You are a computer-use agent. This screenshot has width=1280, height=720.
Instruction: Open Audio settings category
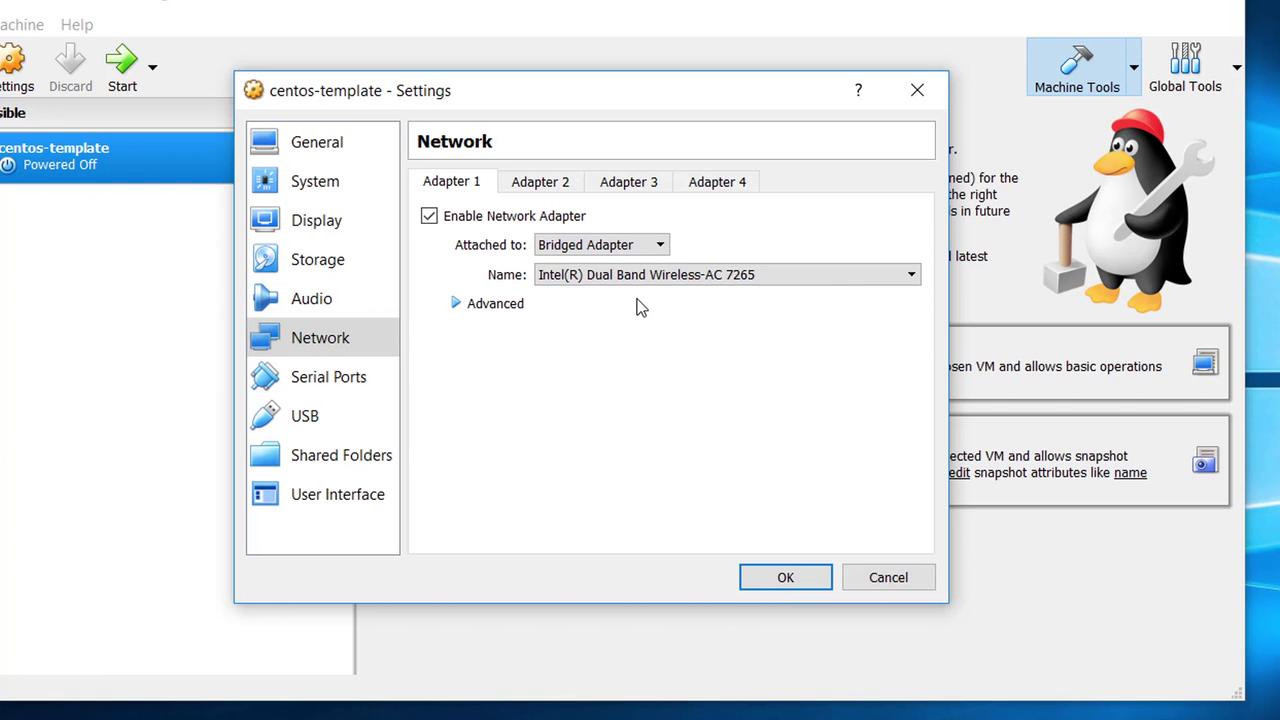[311, 298]
